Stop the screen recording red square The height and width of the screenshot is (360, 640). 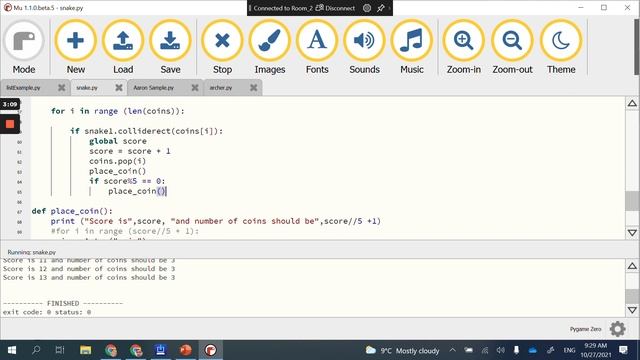pos(10,124)
